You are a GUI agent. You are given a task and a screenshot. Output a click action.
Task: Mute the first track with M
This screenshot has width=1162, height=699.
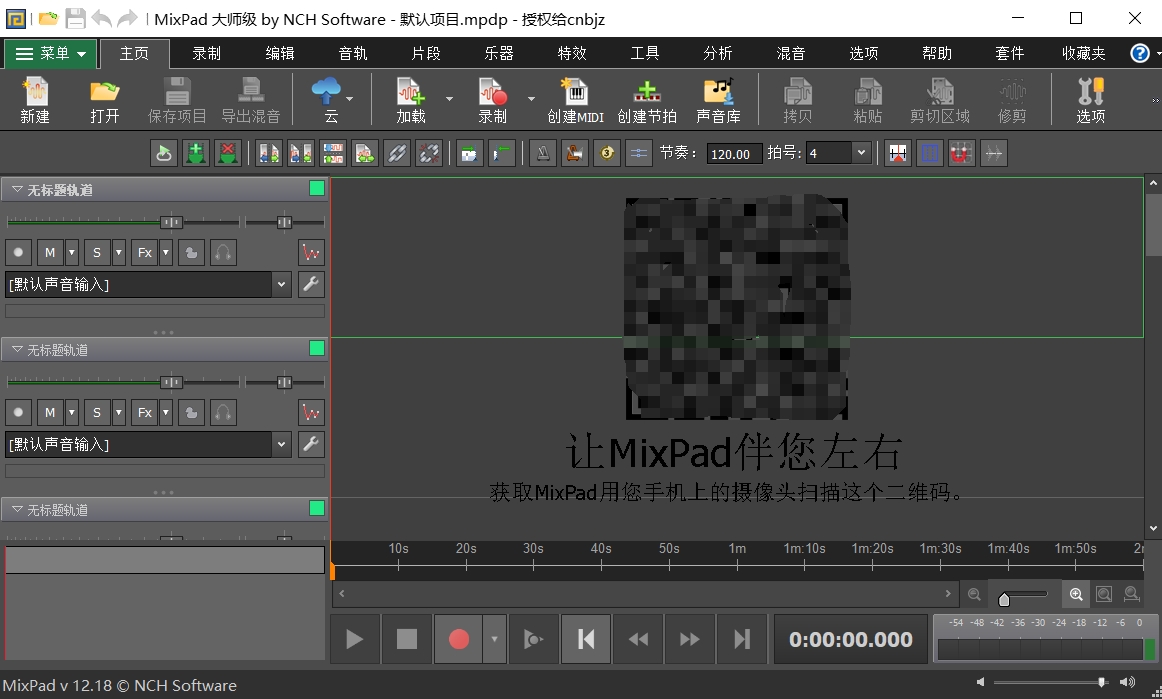point(50,252)
